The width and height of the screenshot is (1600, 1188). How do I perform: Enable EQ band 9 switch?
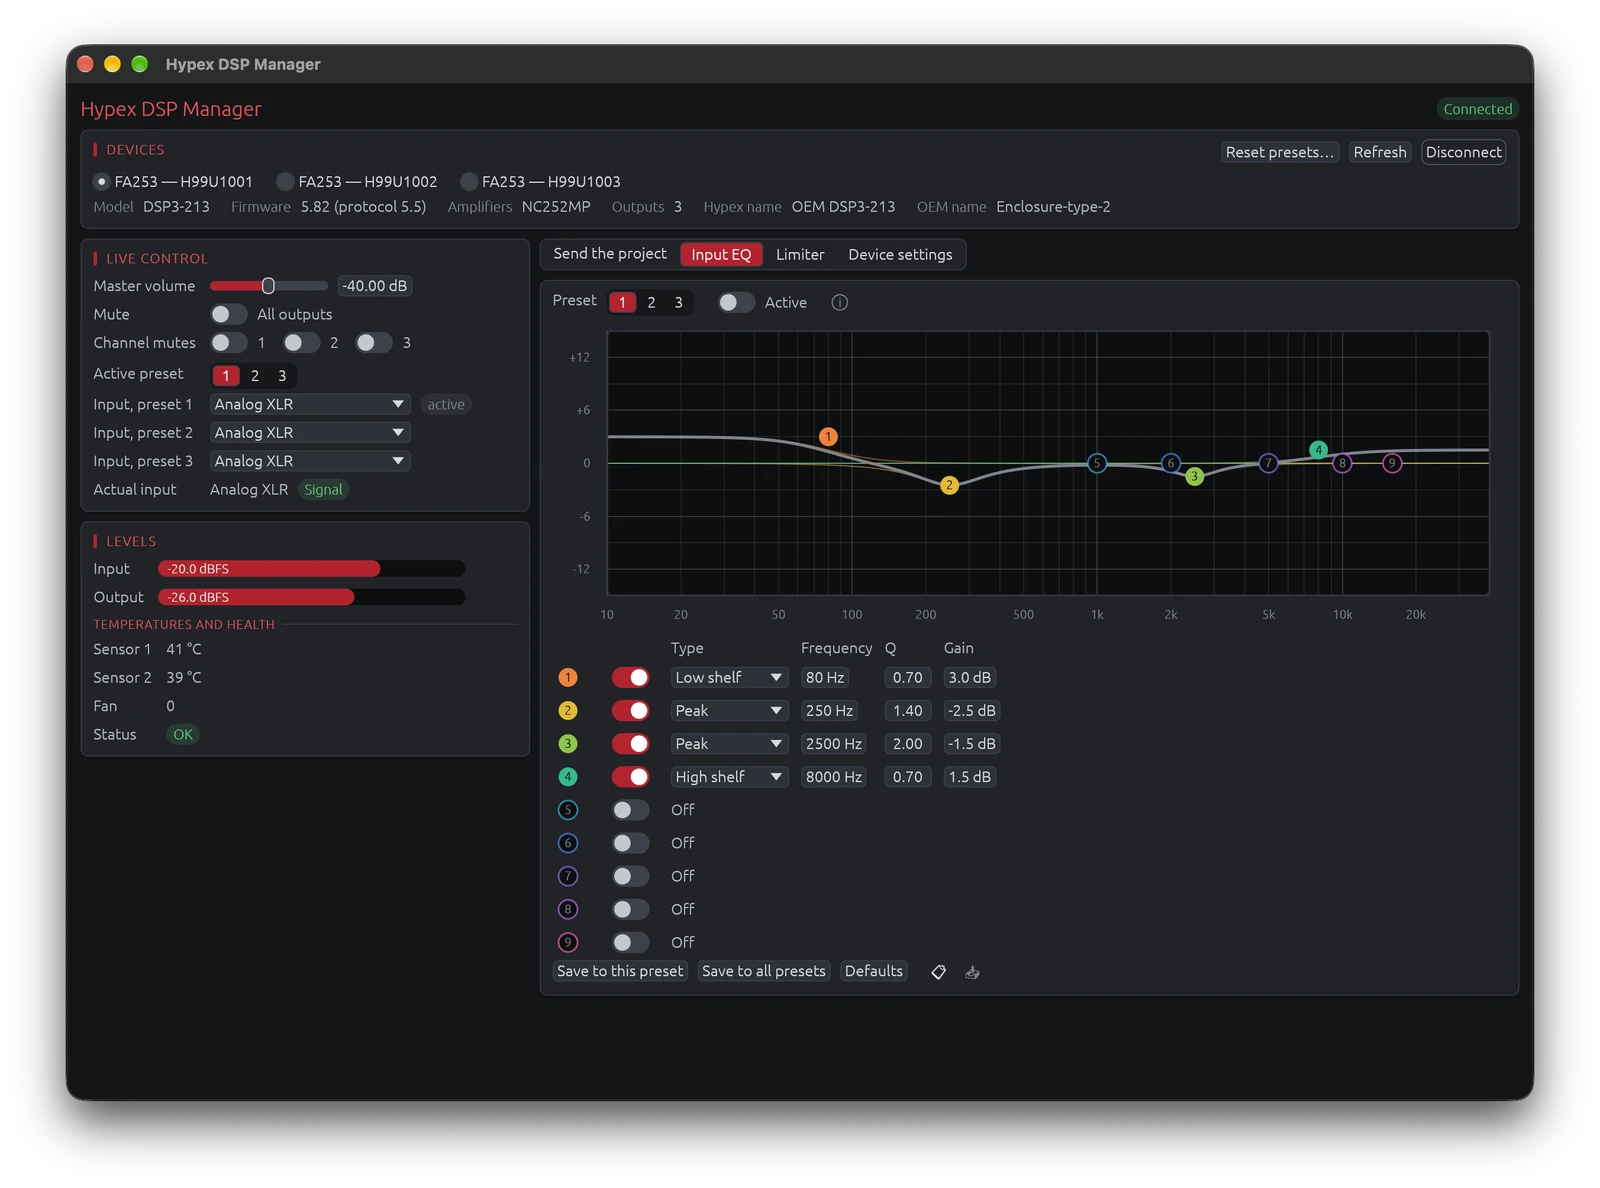631,942
